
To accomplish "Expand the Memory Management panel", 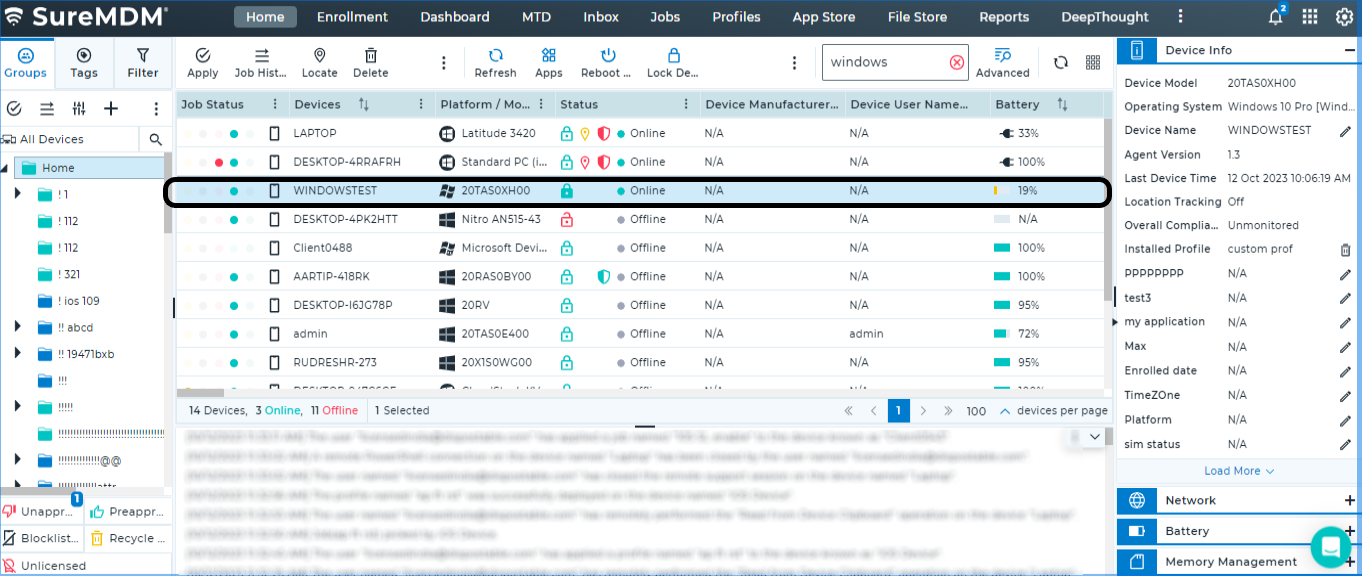I will [1350, 562].
